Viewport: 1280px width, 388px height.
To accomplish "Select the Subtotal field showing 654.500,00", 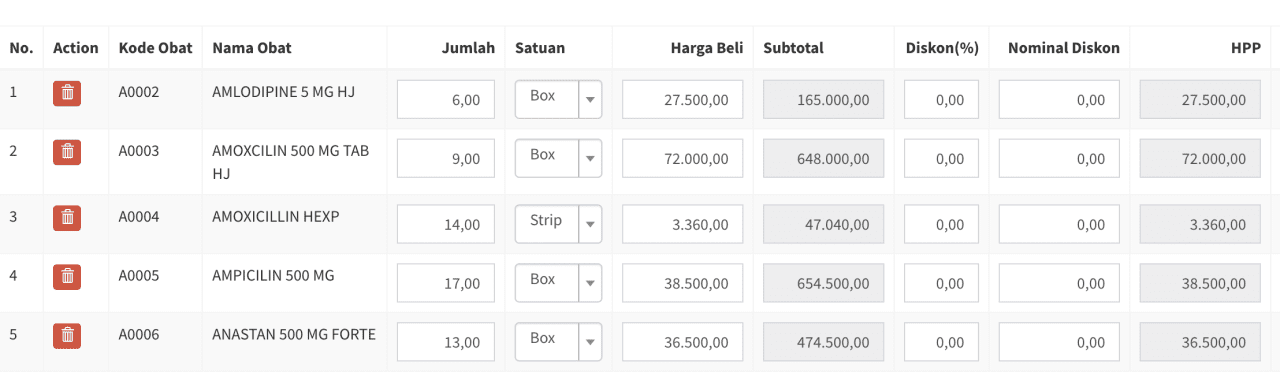I will 824,283.
